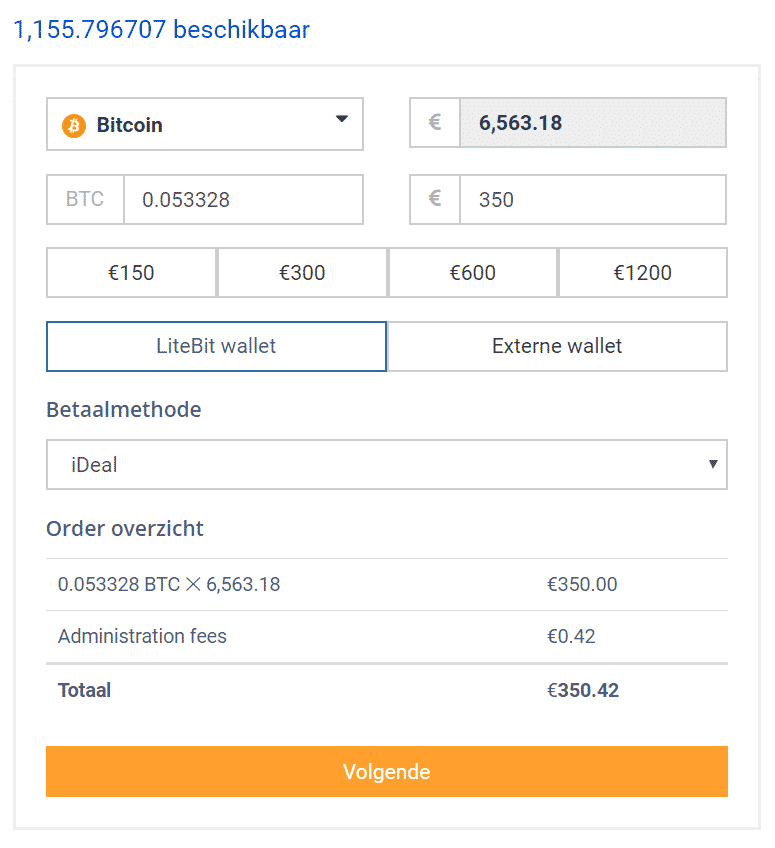This screenshot has width=775, height=848.
Task: Click the euro symbol beside the 350 amount
Action: click(435, 199)
